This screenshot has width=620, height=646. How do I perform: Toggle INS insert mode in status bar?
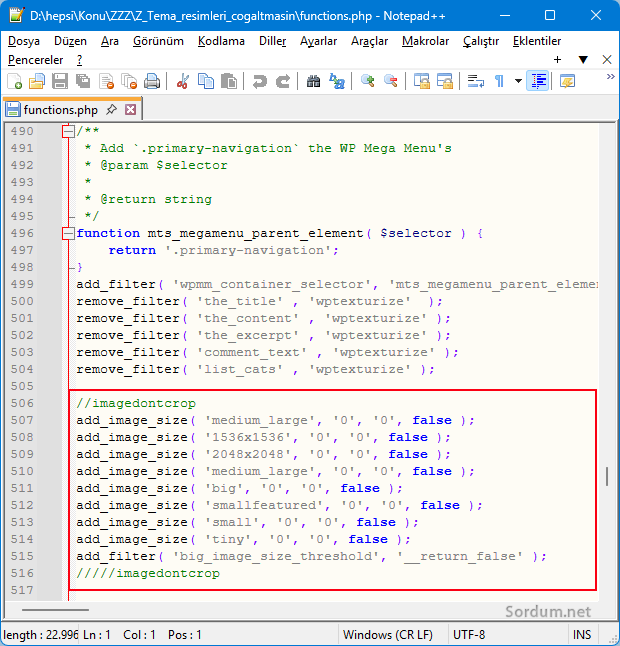pyautogui.click(x=582, y=635)
